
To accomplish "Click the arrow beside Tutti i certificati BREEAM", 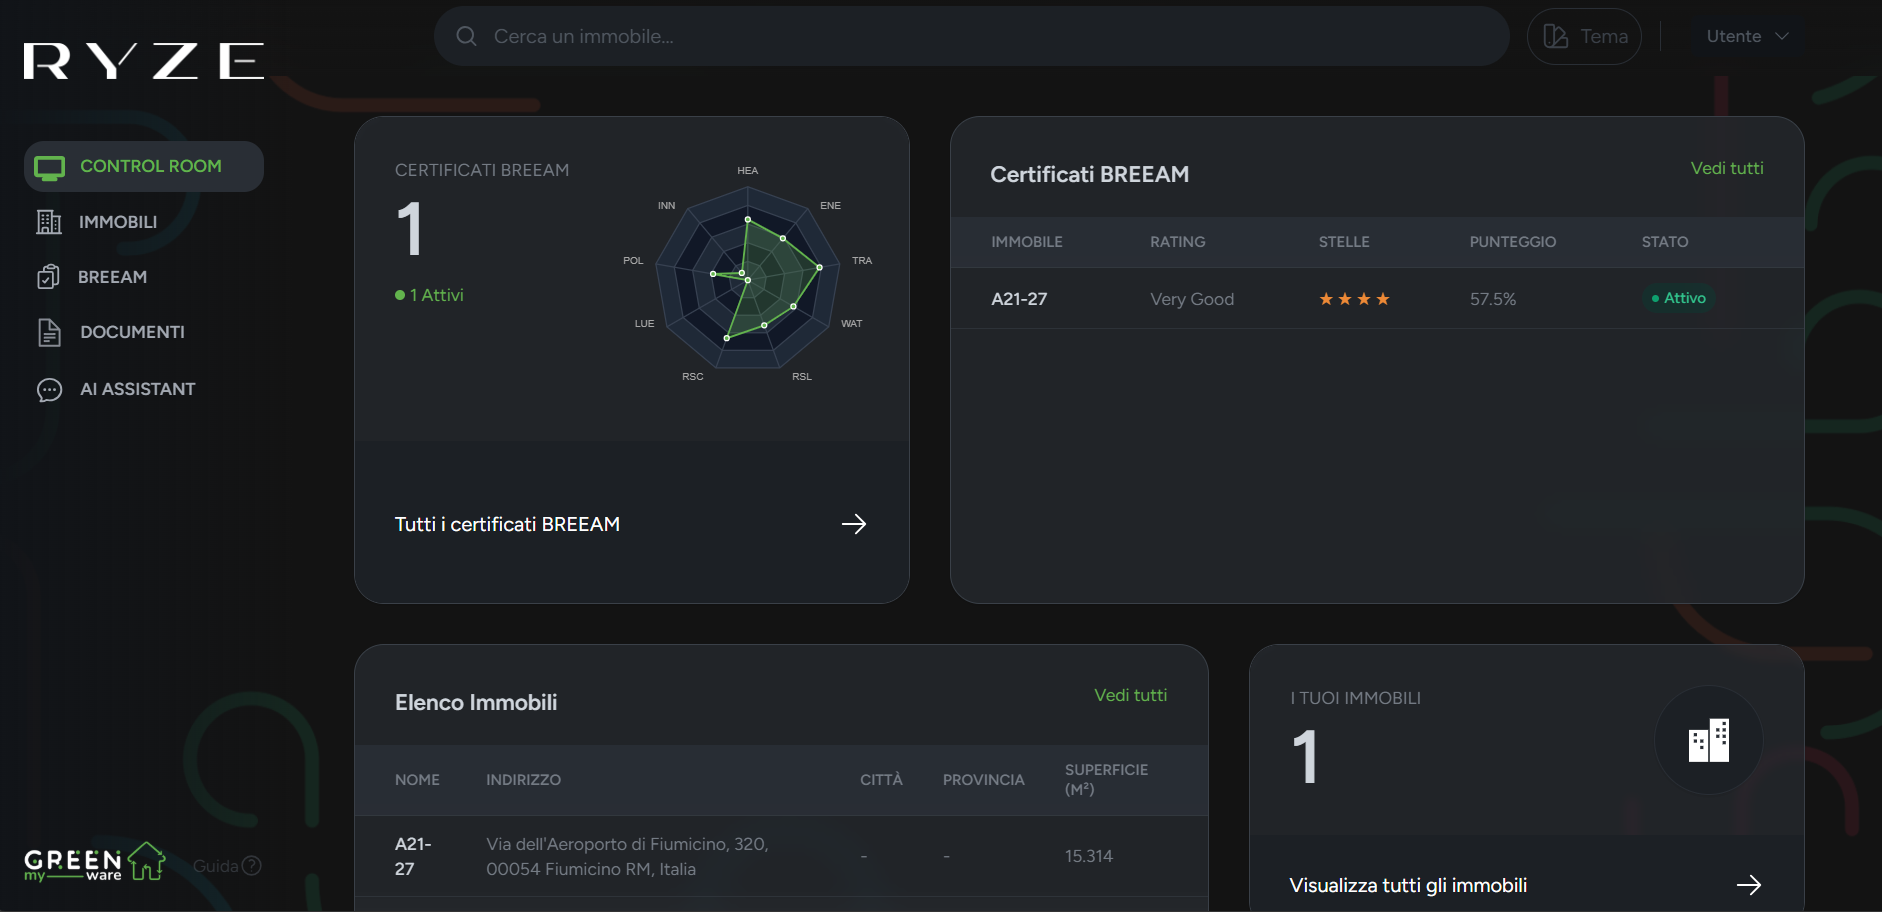I will (x=853, y=524).
